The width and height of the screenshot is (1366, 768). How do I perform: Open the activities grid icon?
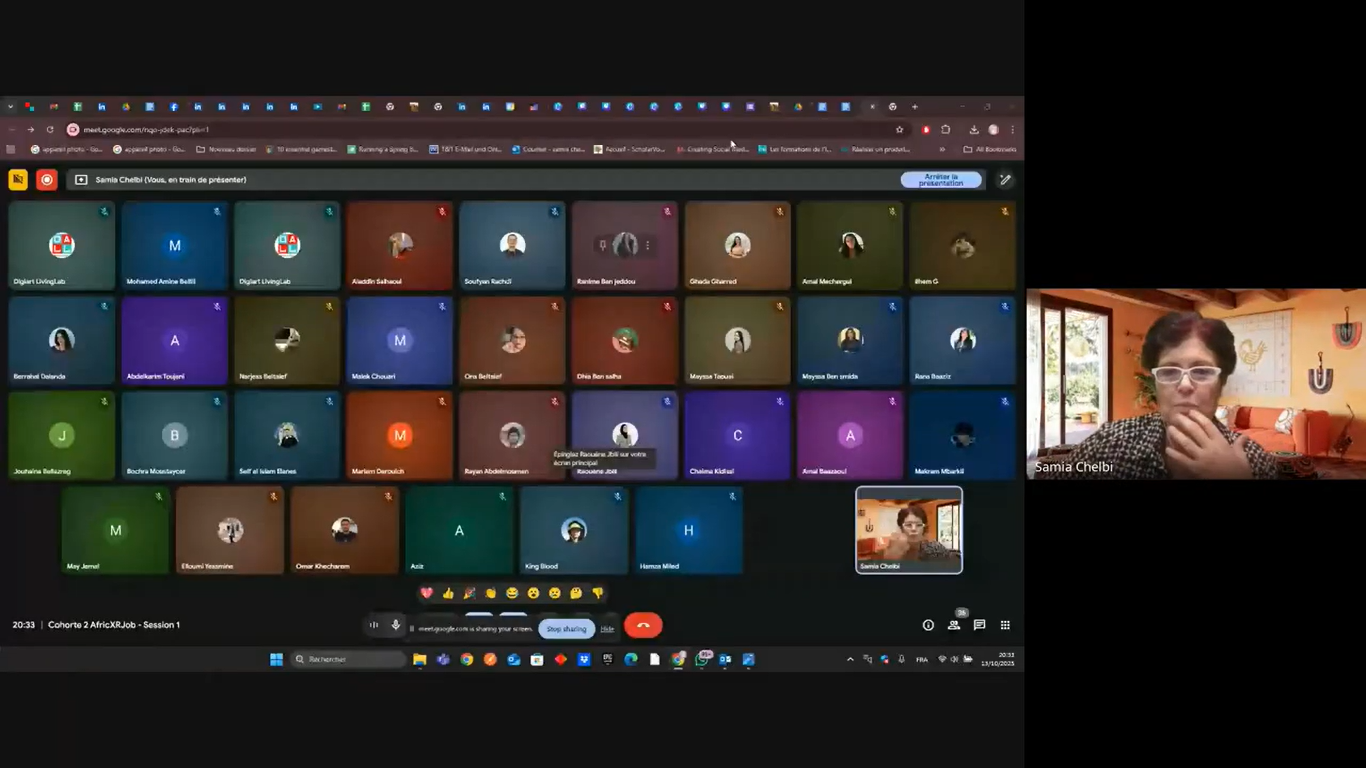coord(1005,625)
